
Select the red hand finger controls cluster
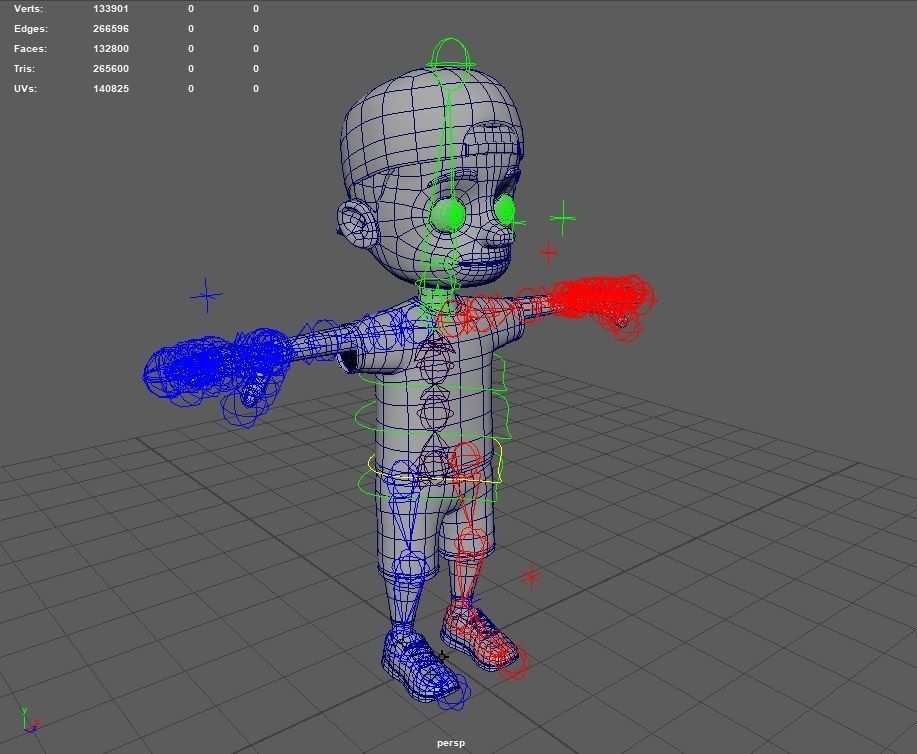tap(602, 298)
